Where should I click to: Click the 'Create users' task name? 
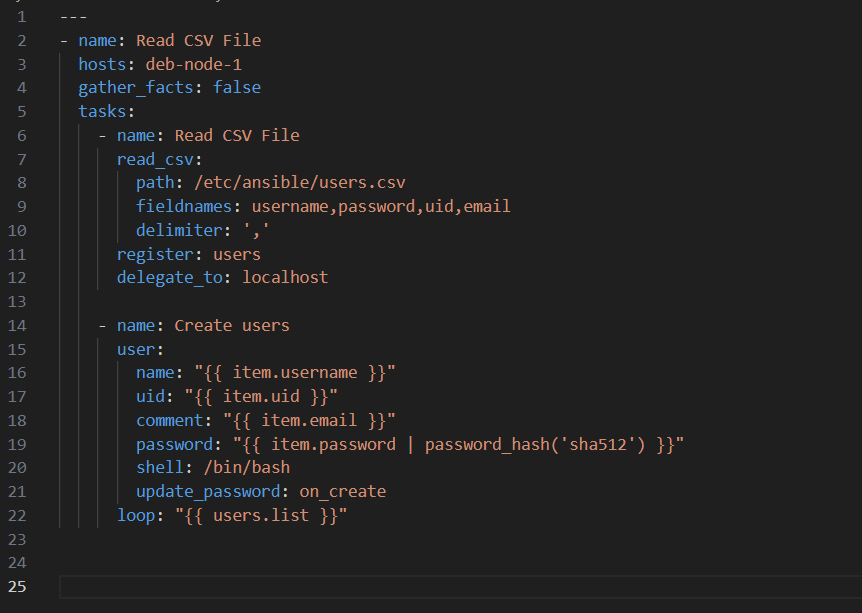pyautogui.click(x=232, y=325)
